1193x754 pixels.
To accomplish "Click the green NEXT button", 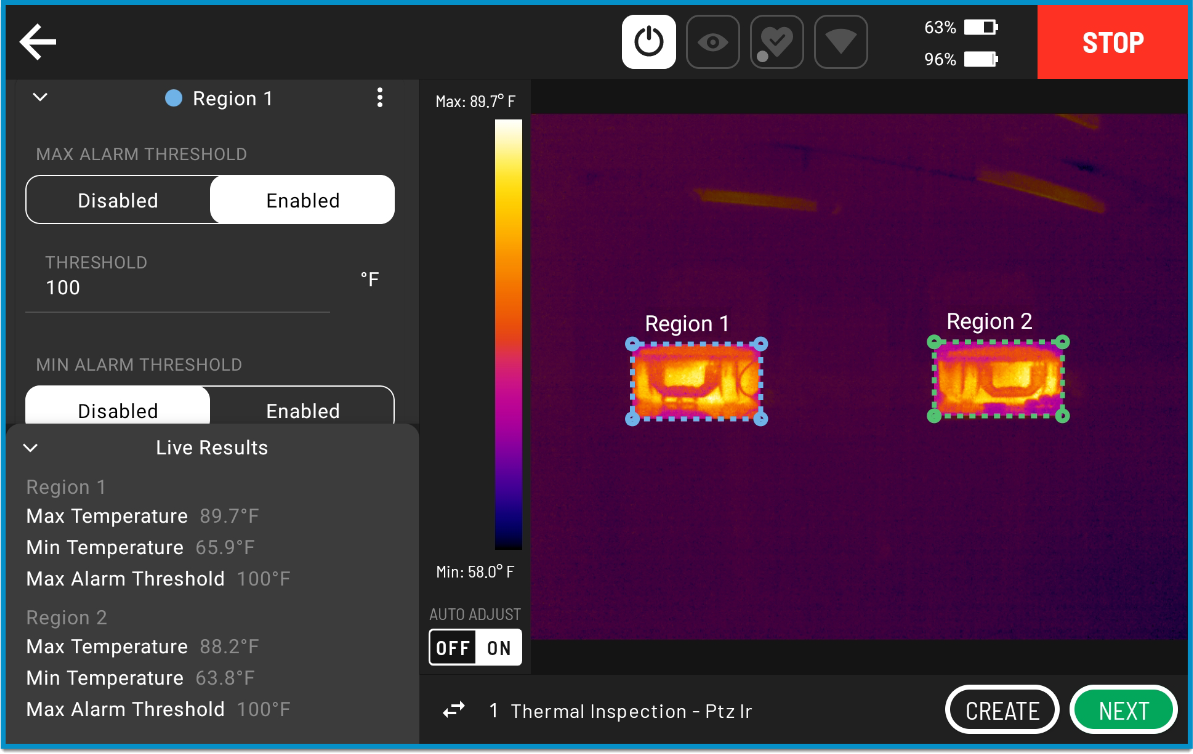I will (1124, 711).
